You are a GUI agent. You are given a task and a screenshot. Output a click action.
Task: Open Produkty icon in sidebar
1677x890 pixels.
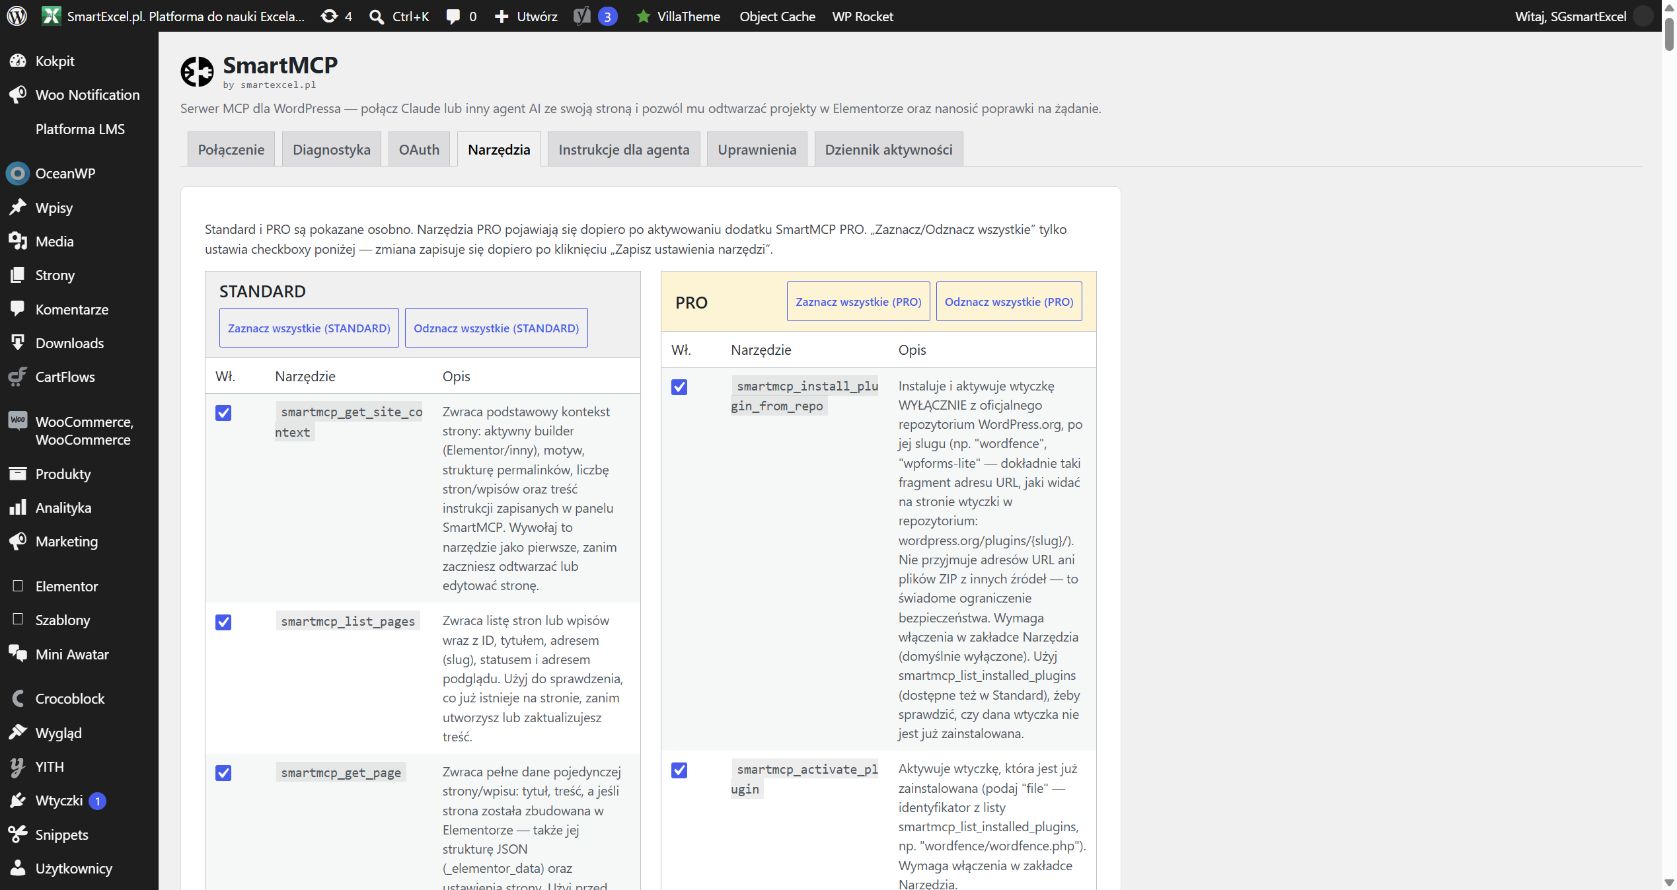pos(17,474)
